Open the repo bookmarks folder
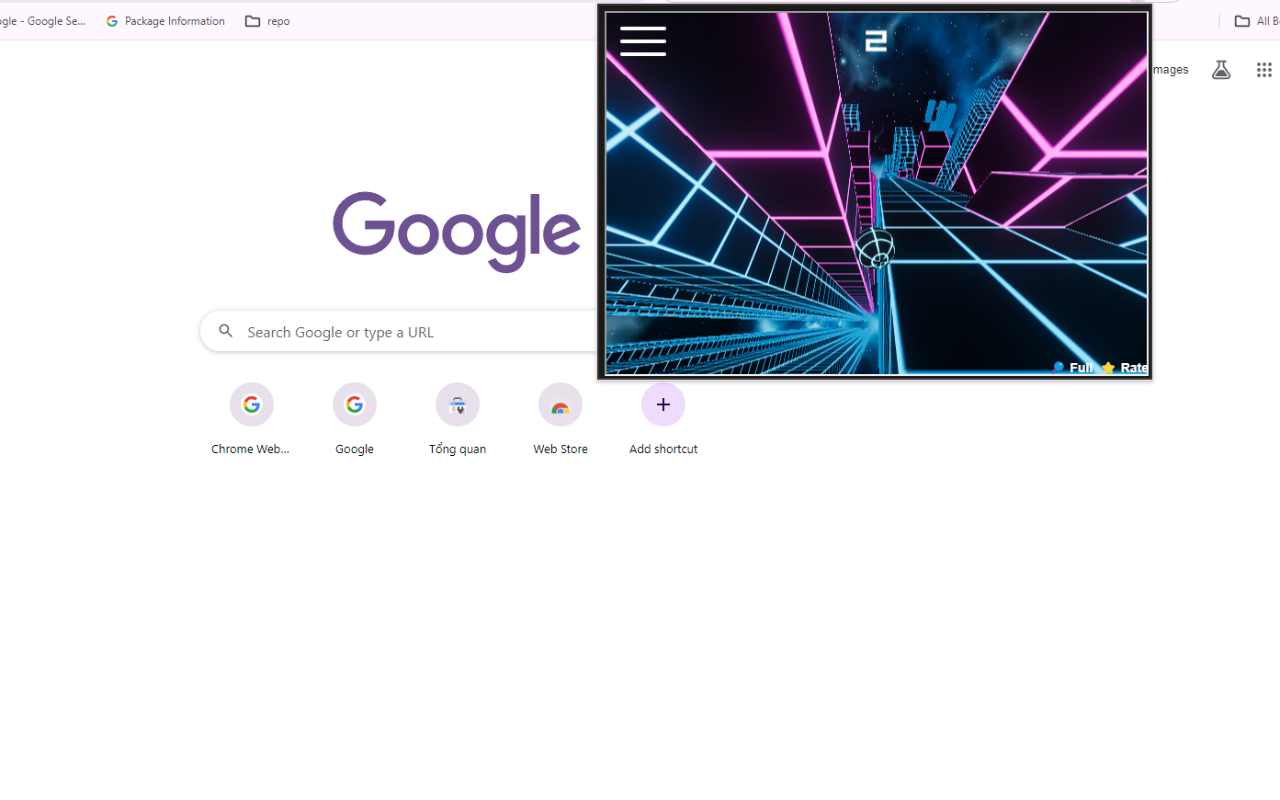 click(x=267, y=21)
